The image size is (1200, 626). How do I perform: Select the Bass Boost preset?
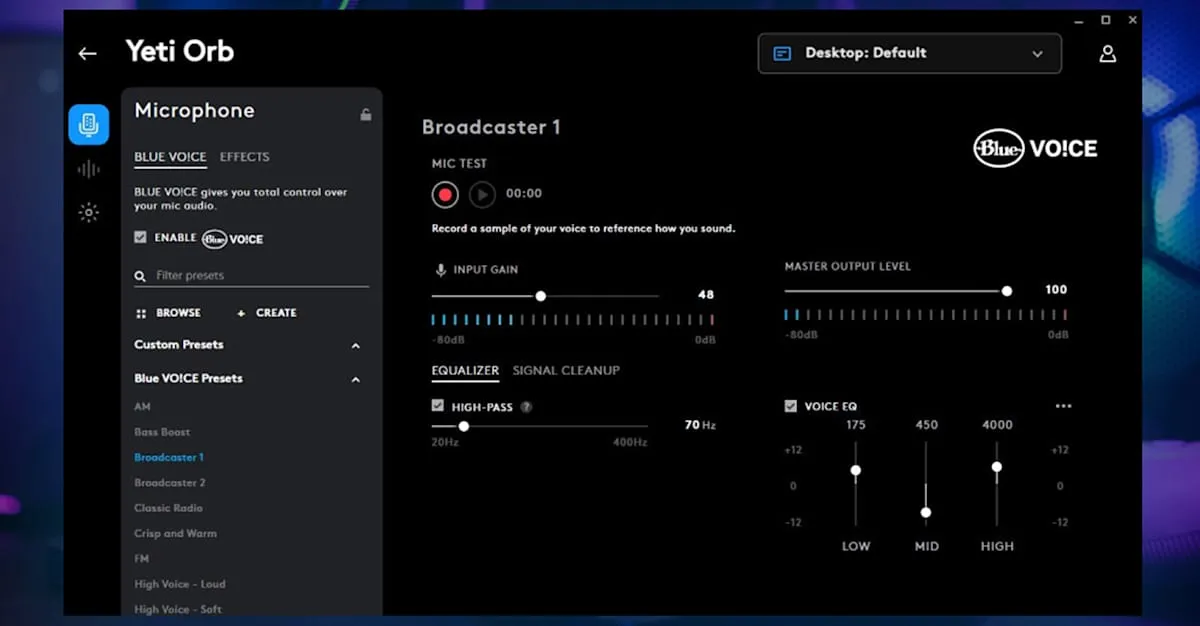click(162, 432)
